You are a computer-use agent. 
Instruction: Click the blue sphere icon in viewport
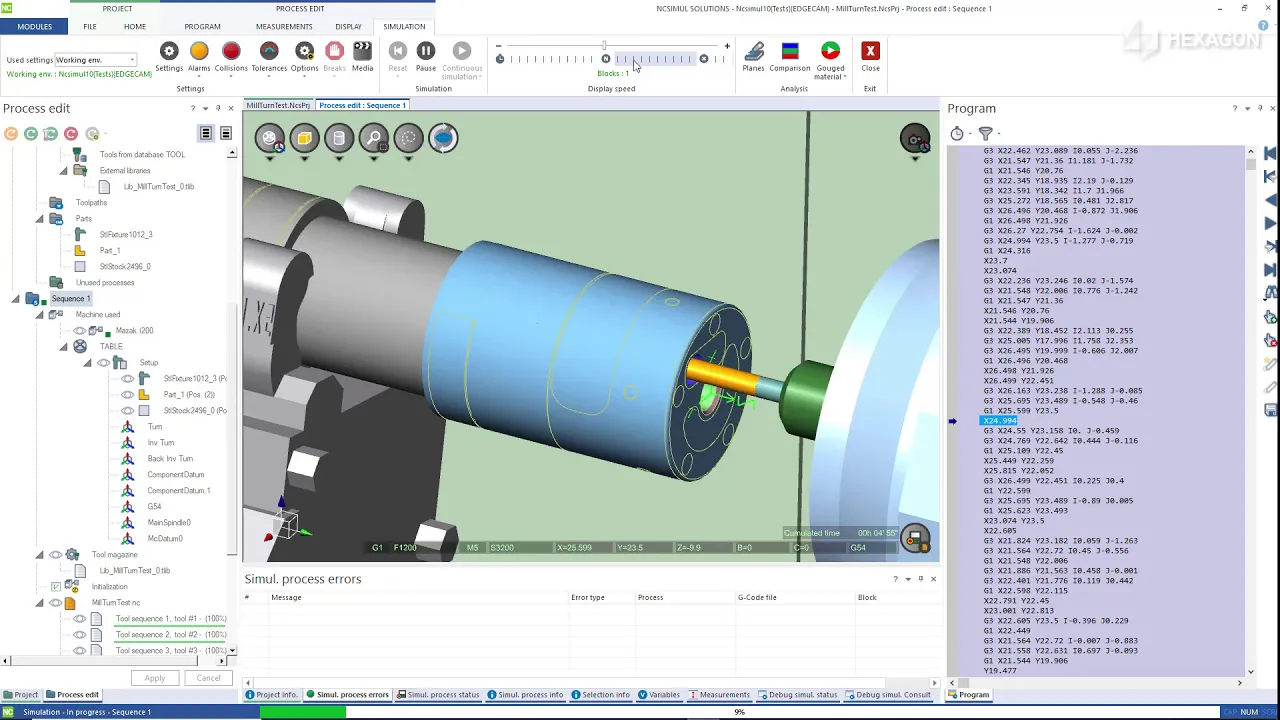(443, 138)
